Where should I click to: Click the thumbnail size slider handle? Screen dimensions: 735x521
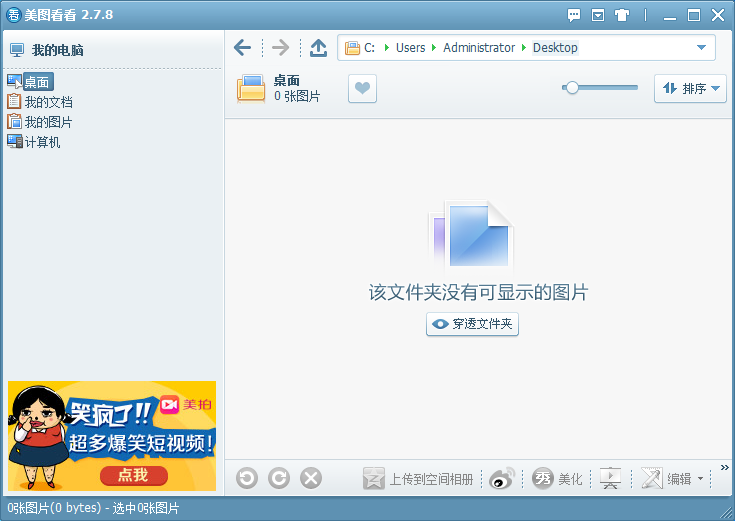[x=571, y=88]
